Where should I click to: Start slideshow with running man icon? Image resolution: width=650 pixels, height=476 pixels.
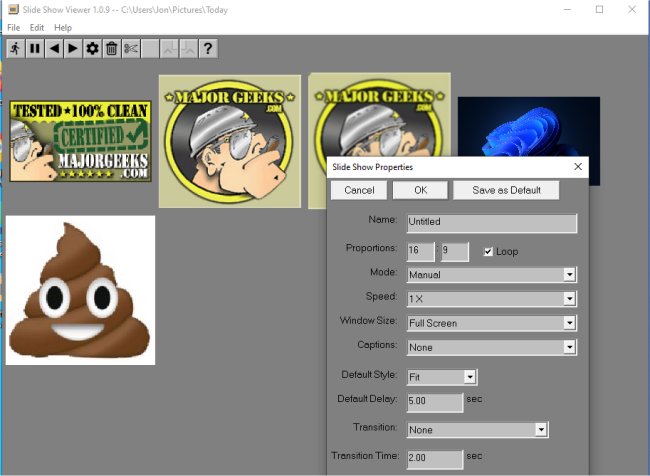(15, 49)
